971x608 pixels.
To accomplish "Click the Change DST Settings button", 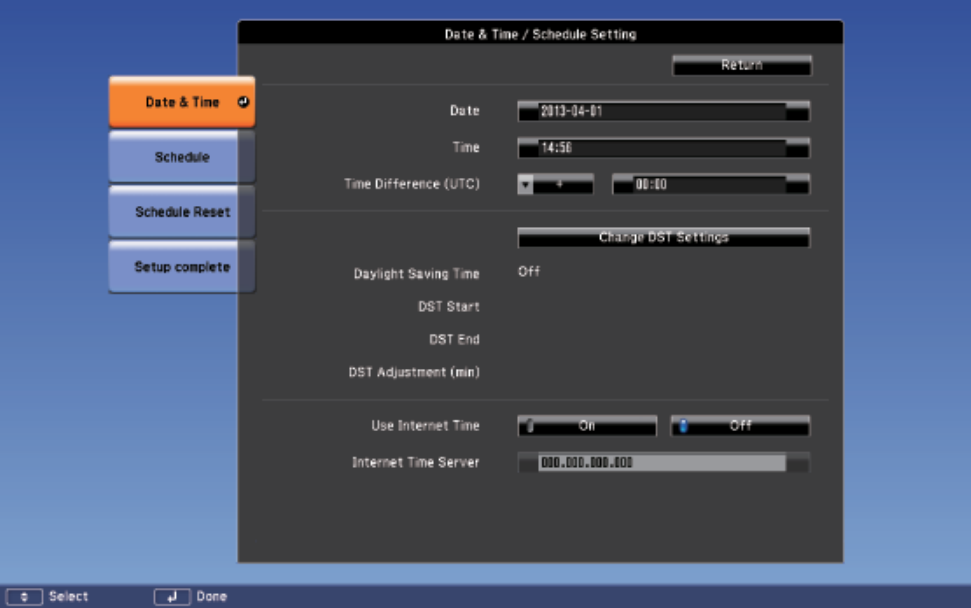I will (x=663, y=238).
